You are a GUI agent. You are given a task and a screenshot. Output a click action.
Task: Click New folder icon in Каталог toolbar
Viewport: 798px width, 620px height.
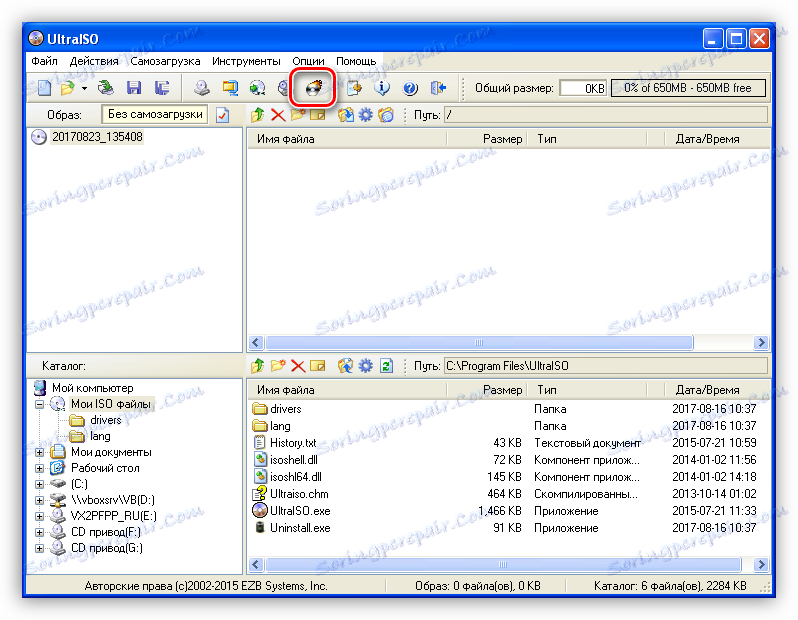278,365
